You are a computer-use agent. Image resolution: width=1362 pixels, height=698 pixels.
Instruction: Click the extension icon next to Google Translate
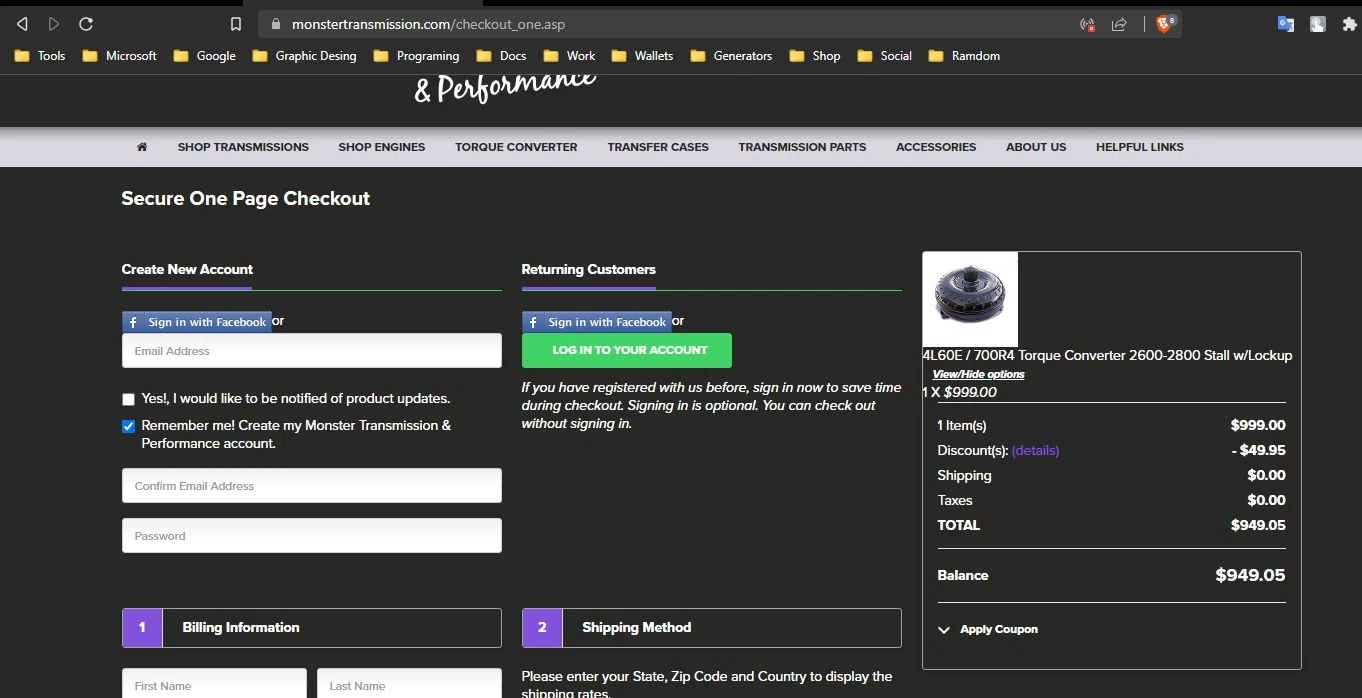pyautogui.click(x=1318, y=24)
